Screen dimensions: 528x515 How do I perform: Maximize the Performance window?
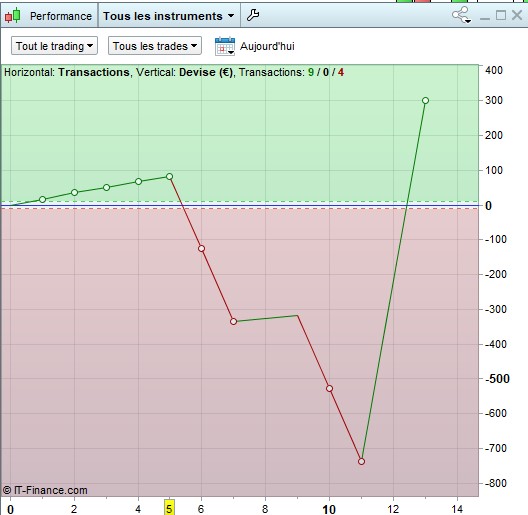501,15
